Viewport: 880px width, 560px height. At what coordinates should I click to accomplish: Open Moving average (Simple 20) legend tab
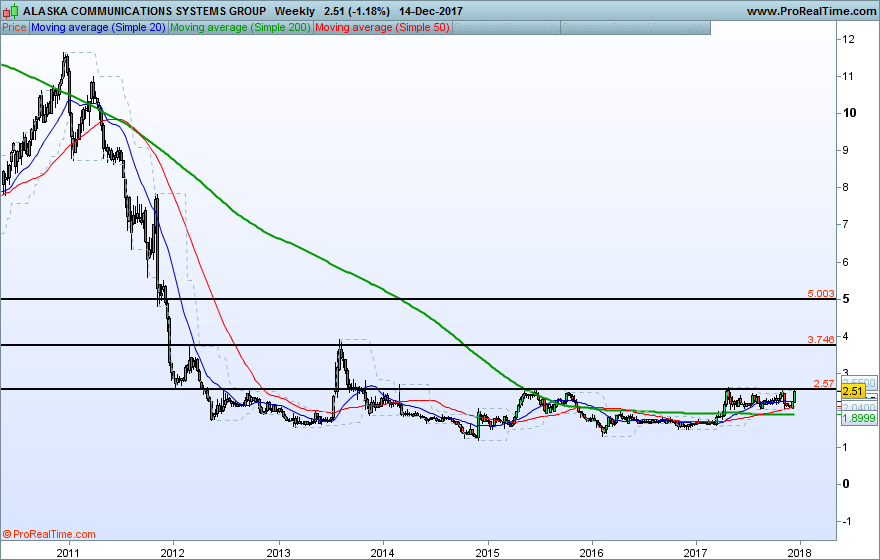[98, 27]
